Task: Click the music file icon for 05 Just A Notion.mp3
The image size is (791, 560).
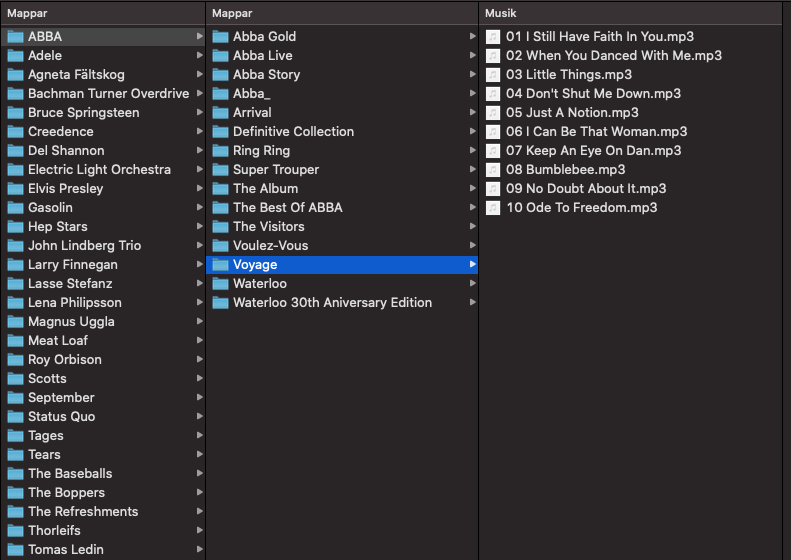Action: (x=493, y=113)
